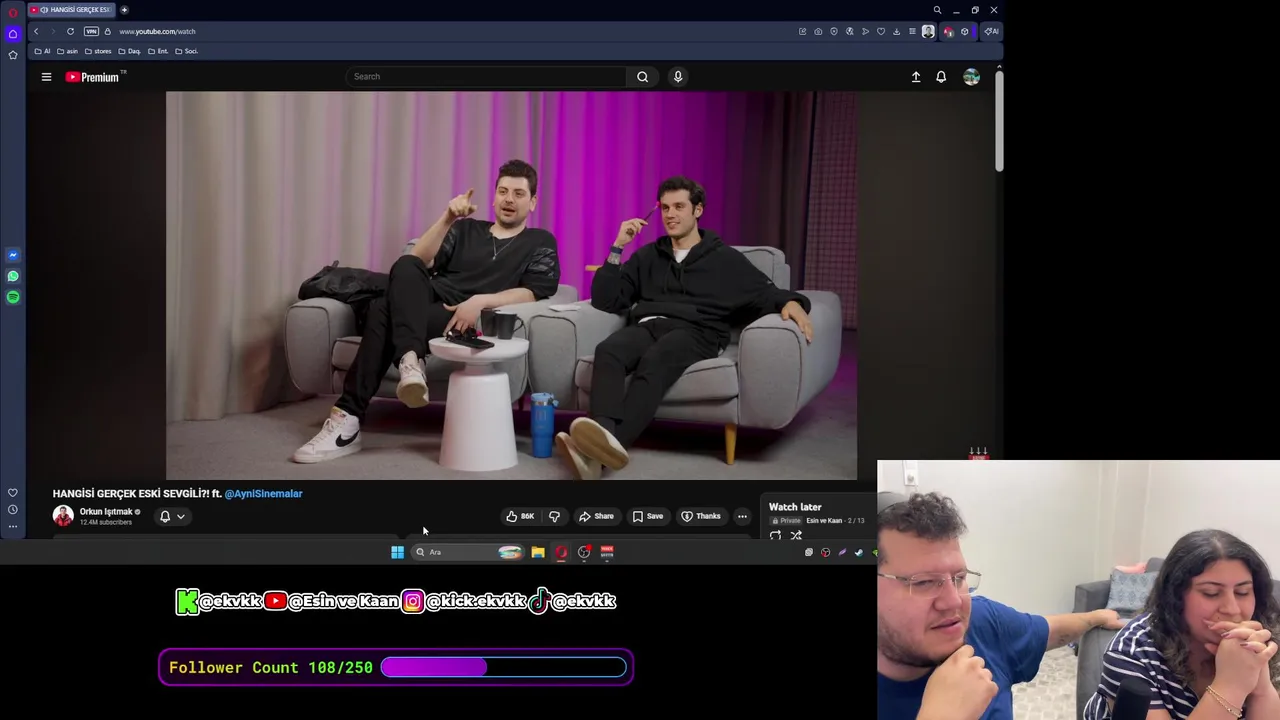This screenshot has width=1280, height=720.
Task: Open the stores bookmarks folder
Action: [x=98, y=51]
